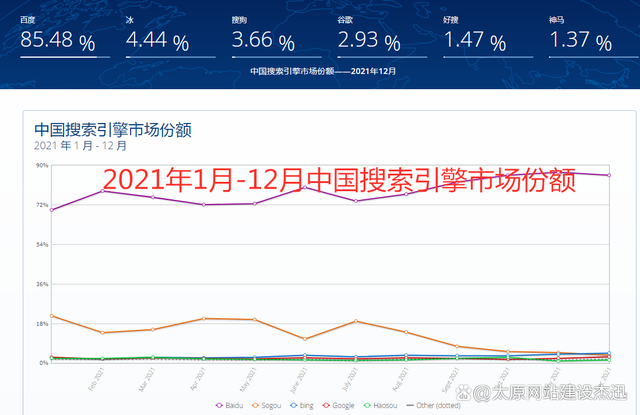640x415 pixels.
Task: Click the 90% y-axis label
Action: tap(42, 165)
